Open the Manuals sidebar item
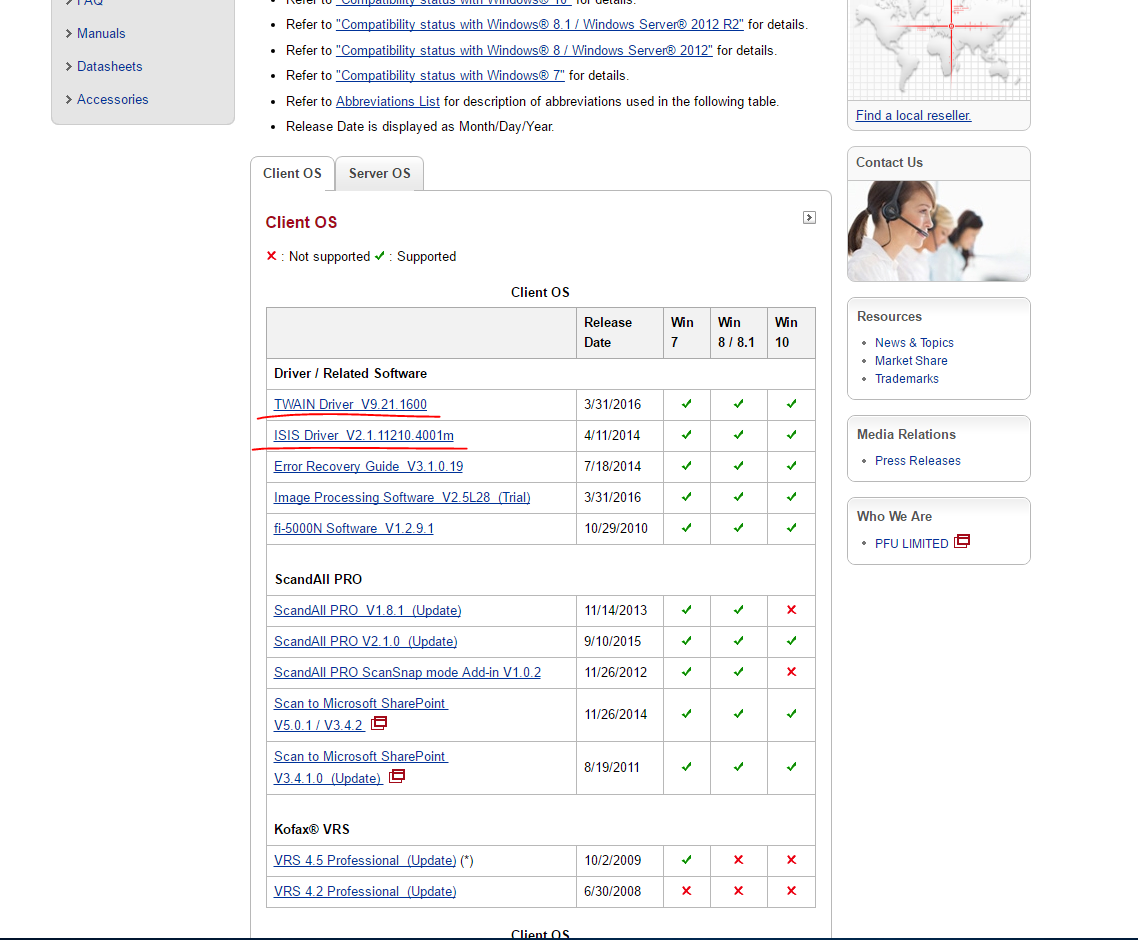 pyautogui.click(x=101, y=33)
